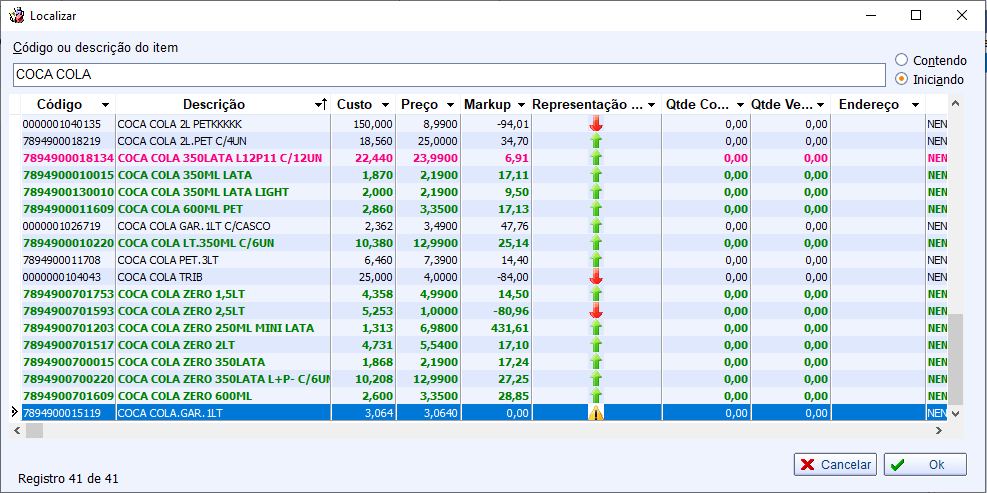This screenshot has width=987, height=493.
Task: Click the horizontal scrollbar right arrow
Action: (938, 430)
